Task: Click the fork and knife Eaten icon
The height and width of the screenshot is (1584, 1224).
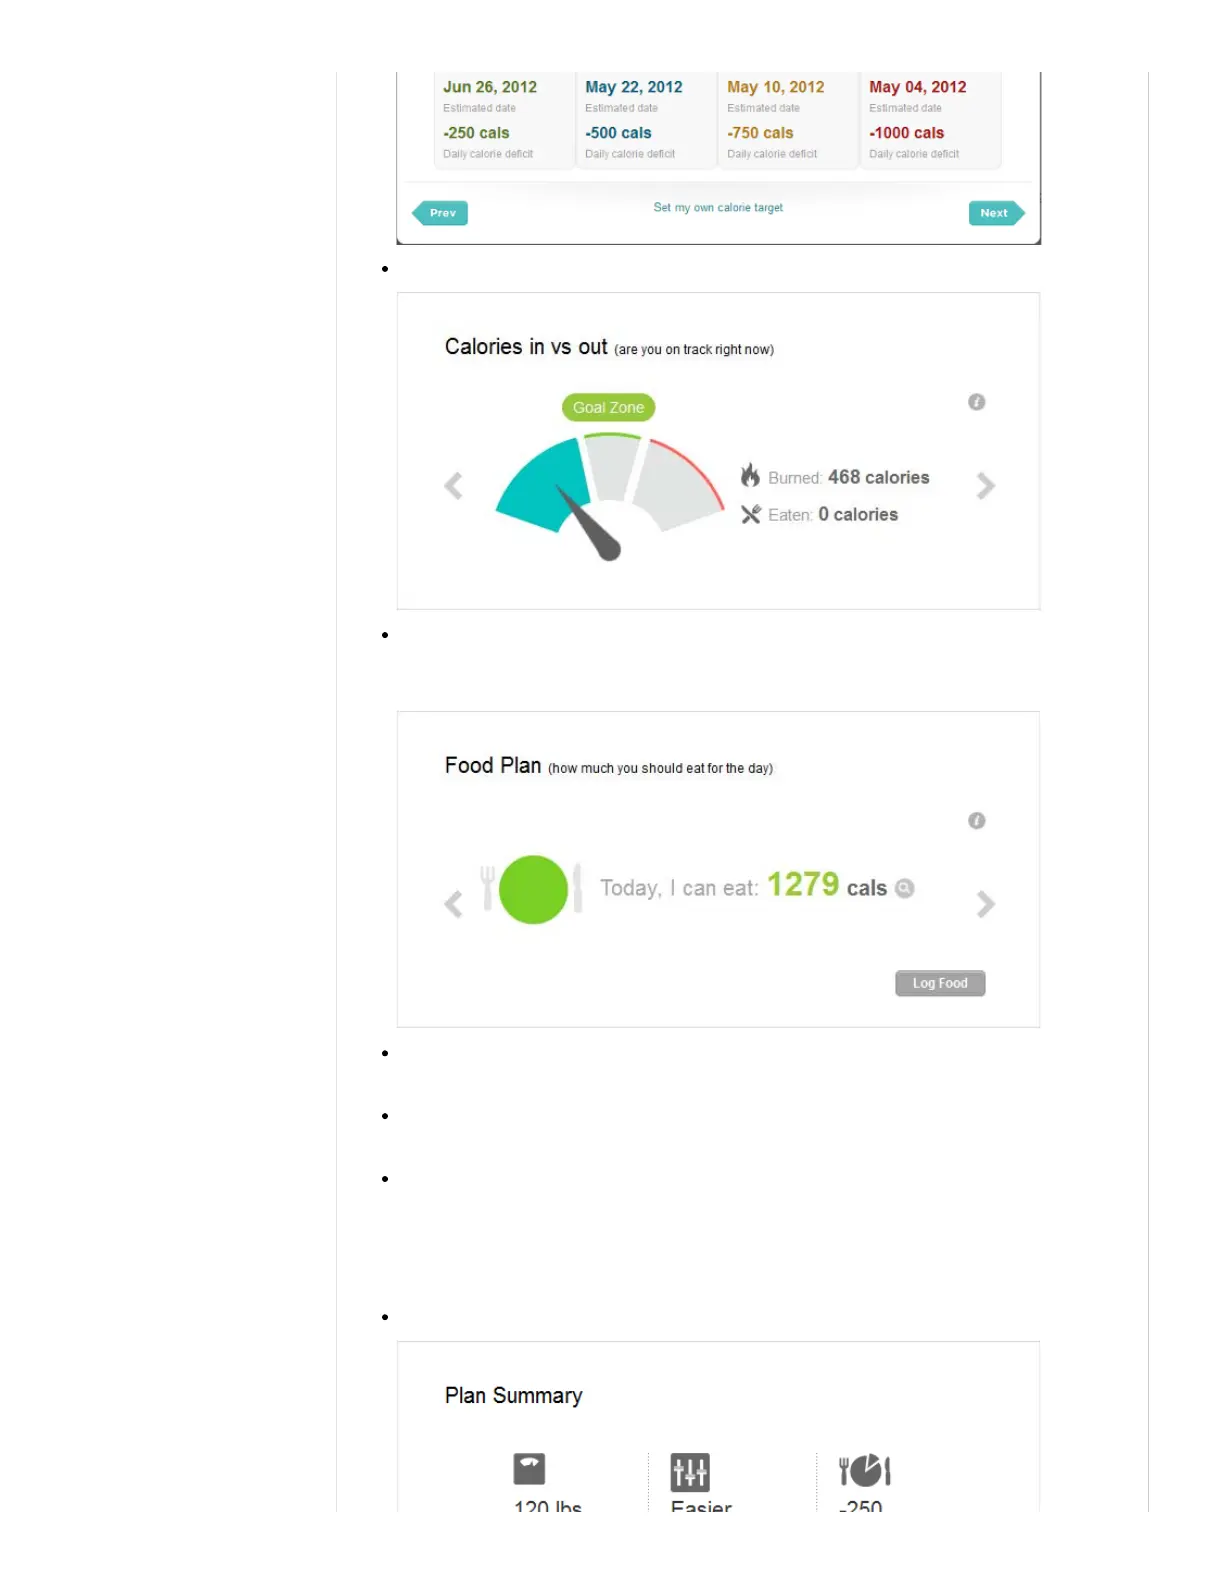Action: (751, 515)
